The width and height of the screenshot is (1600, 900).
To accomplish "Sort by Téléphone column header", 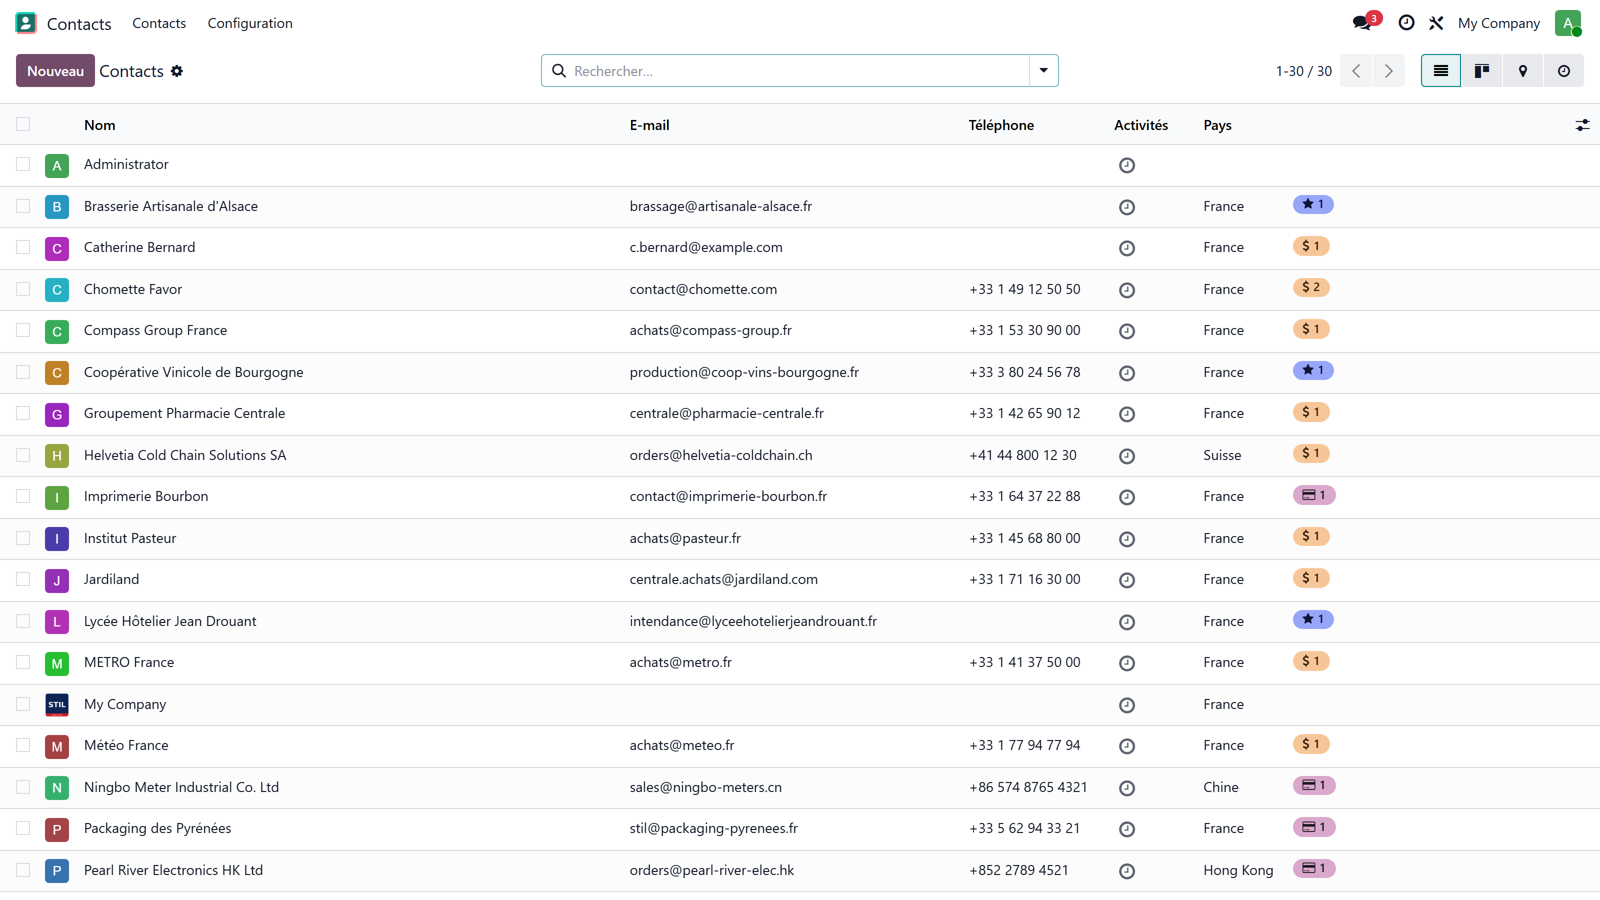I will tap(1001, 125).
